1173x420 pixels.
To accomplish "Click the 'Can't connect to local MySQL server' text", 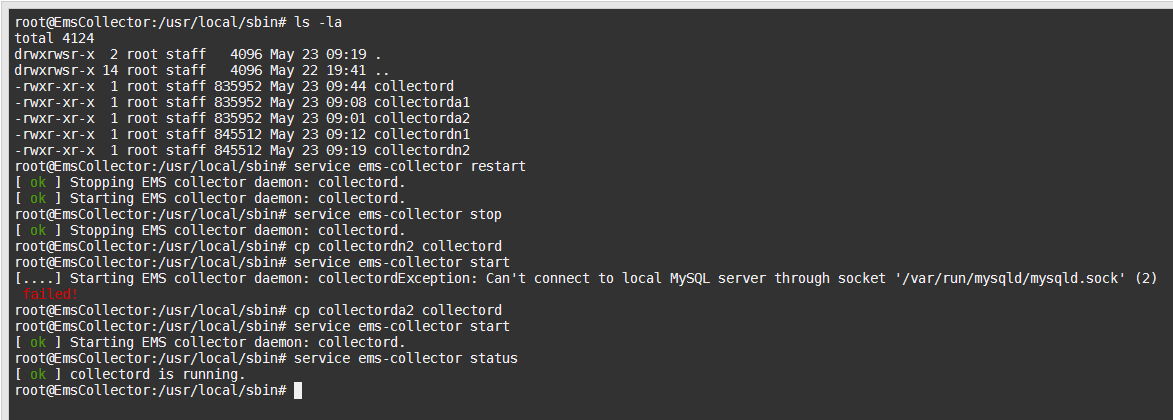I will [626, 279].
